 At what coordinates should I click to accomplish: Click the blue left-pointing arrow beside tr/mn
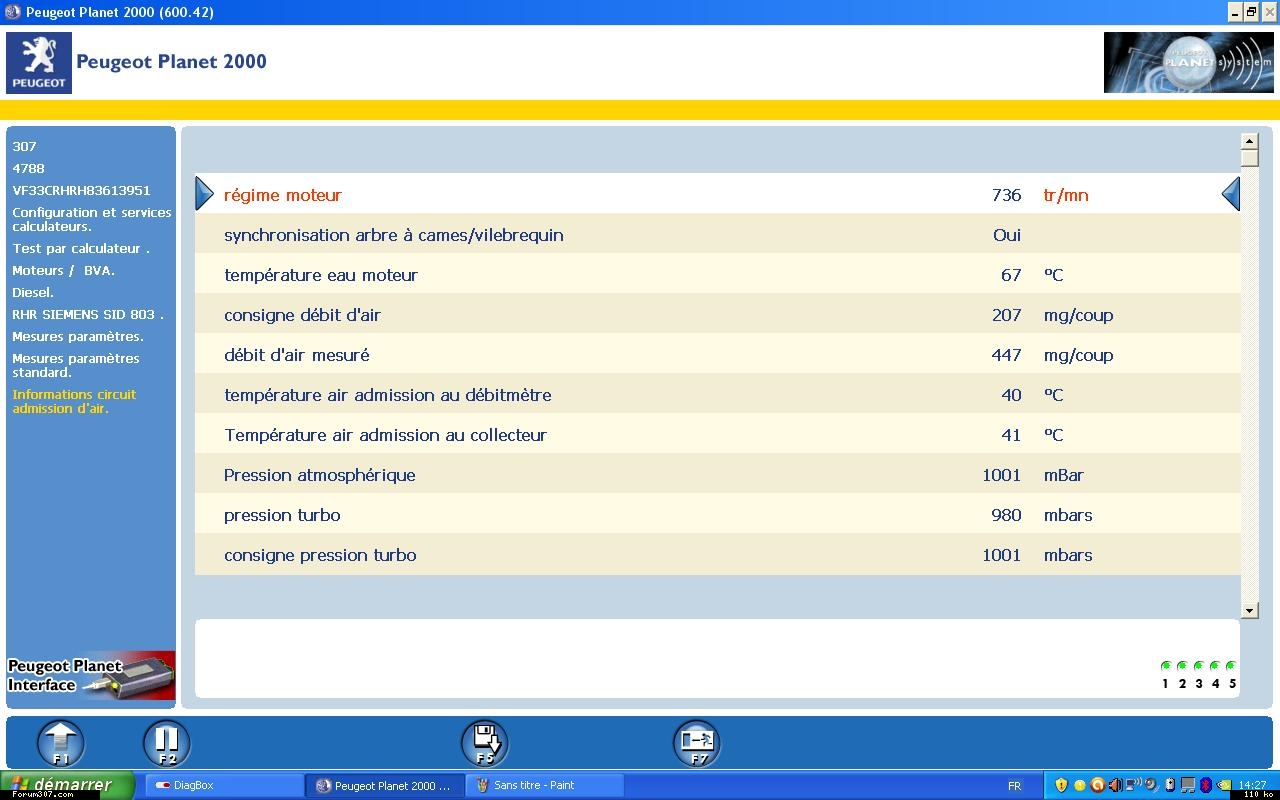point(1231,193)
